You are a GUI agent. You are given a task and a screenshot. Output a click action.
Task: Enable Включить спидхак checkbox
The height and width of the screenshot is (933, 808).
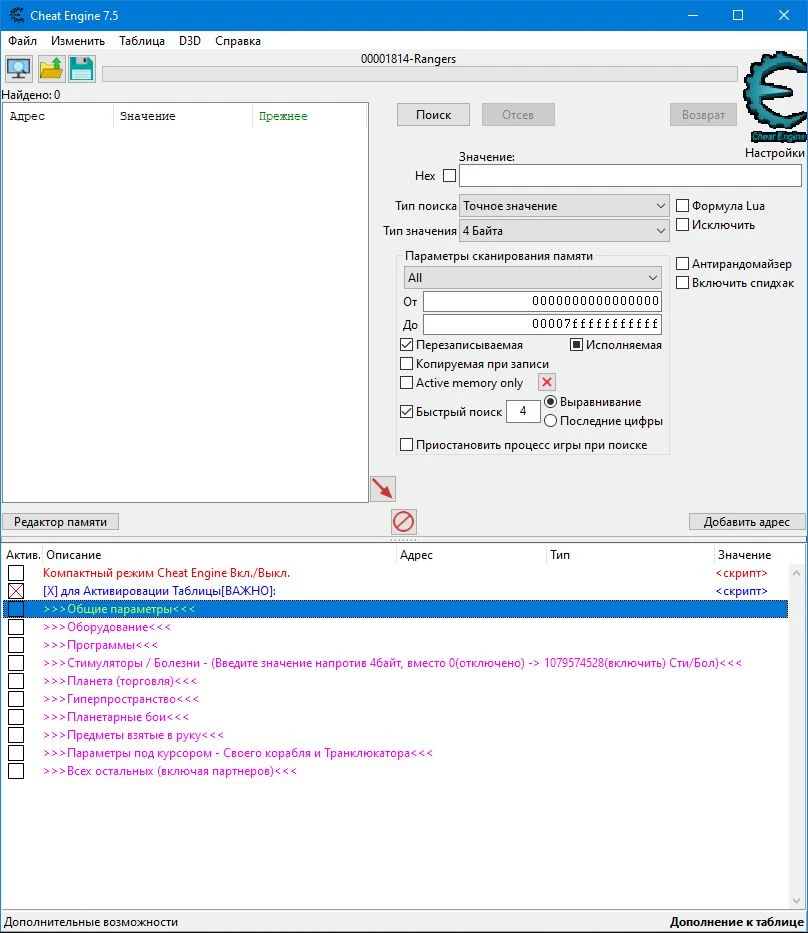coord(682,283)
